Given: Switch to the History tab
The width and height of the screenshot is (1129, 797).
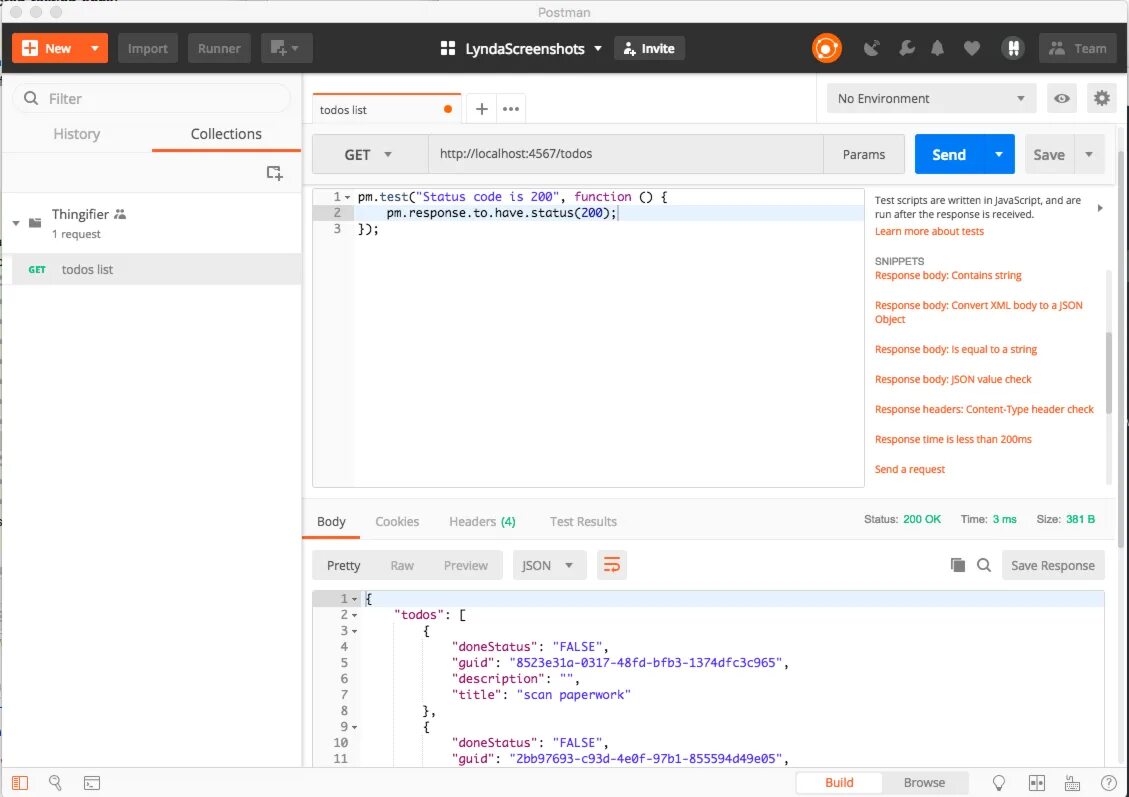Looking at the screenshot, I should click(76, 134).
